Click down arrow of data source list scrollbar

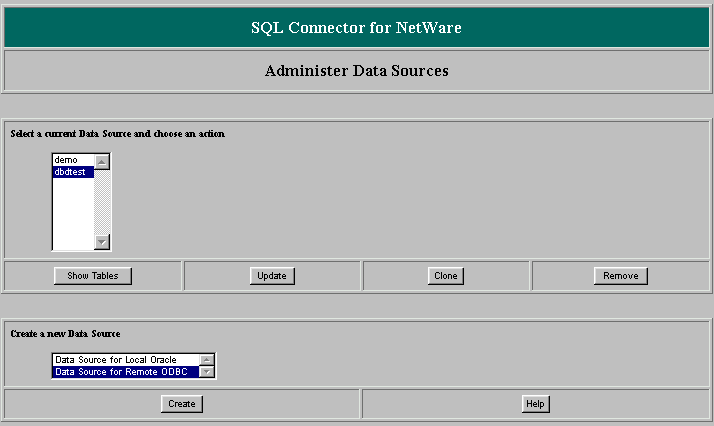(102, 242)
